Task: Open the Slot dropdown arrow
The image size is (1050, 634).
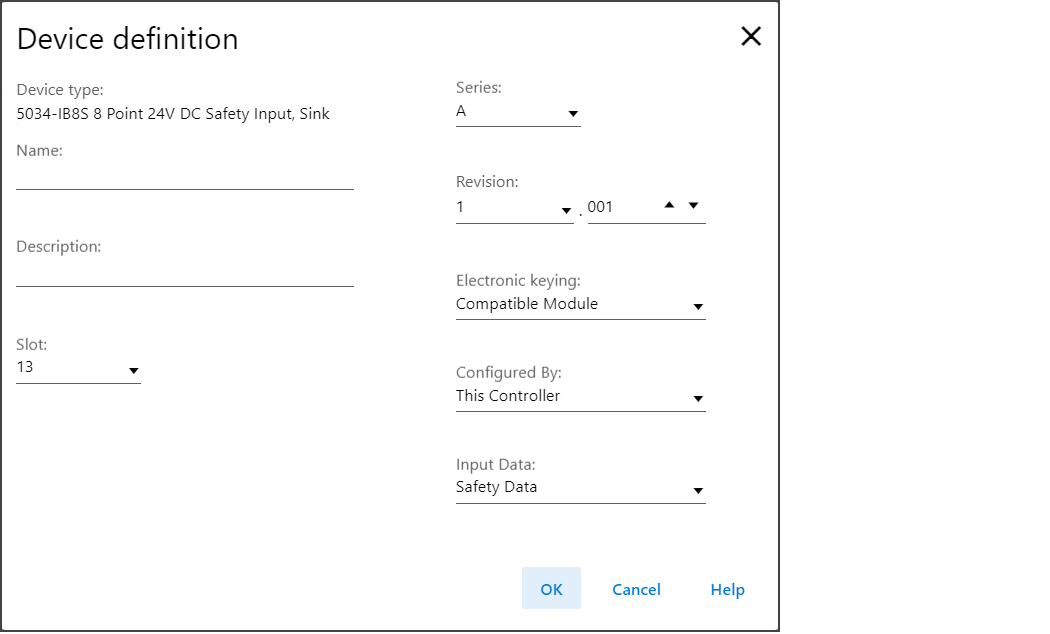Action: (x=133, y=371)
